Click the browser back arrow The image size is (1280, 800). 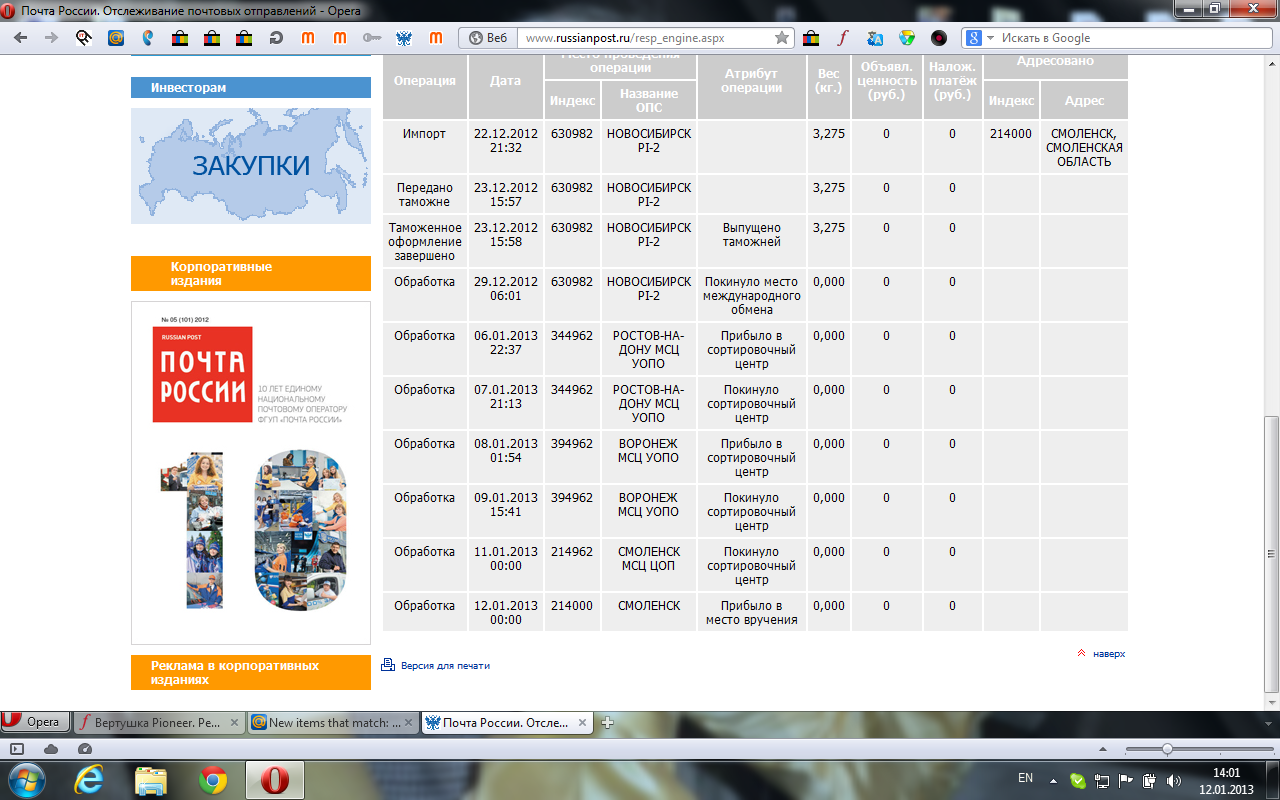click(21, 38)
